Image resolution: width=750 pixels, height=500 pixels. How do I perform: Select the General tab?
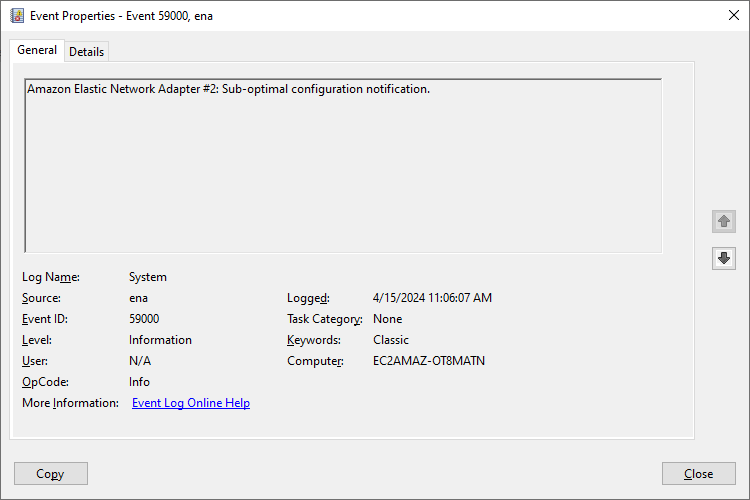click(37, 51)
